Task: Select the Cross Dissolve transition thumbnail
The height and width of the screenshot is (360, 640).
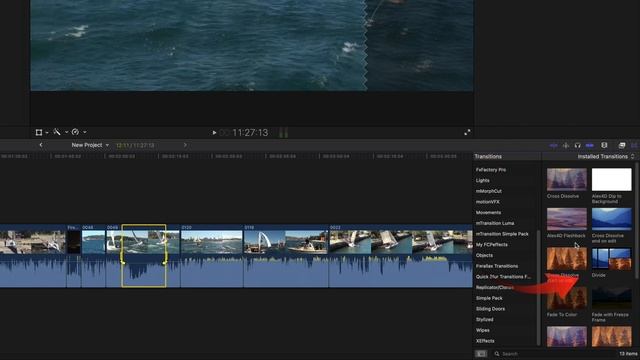Action: coord(567,179)
